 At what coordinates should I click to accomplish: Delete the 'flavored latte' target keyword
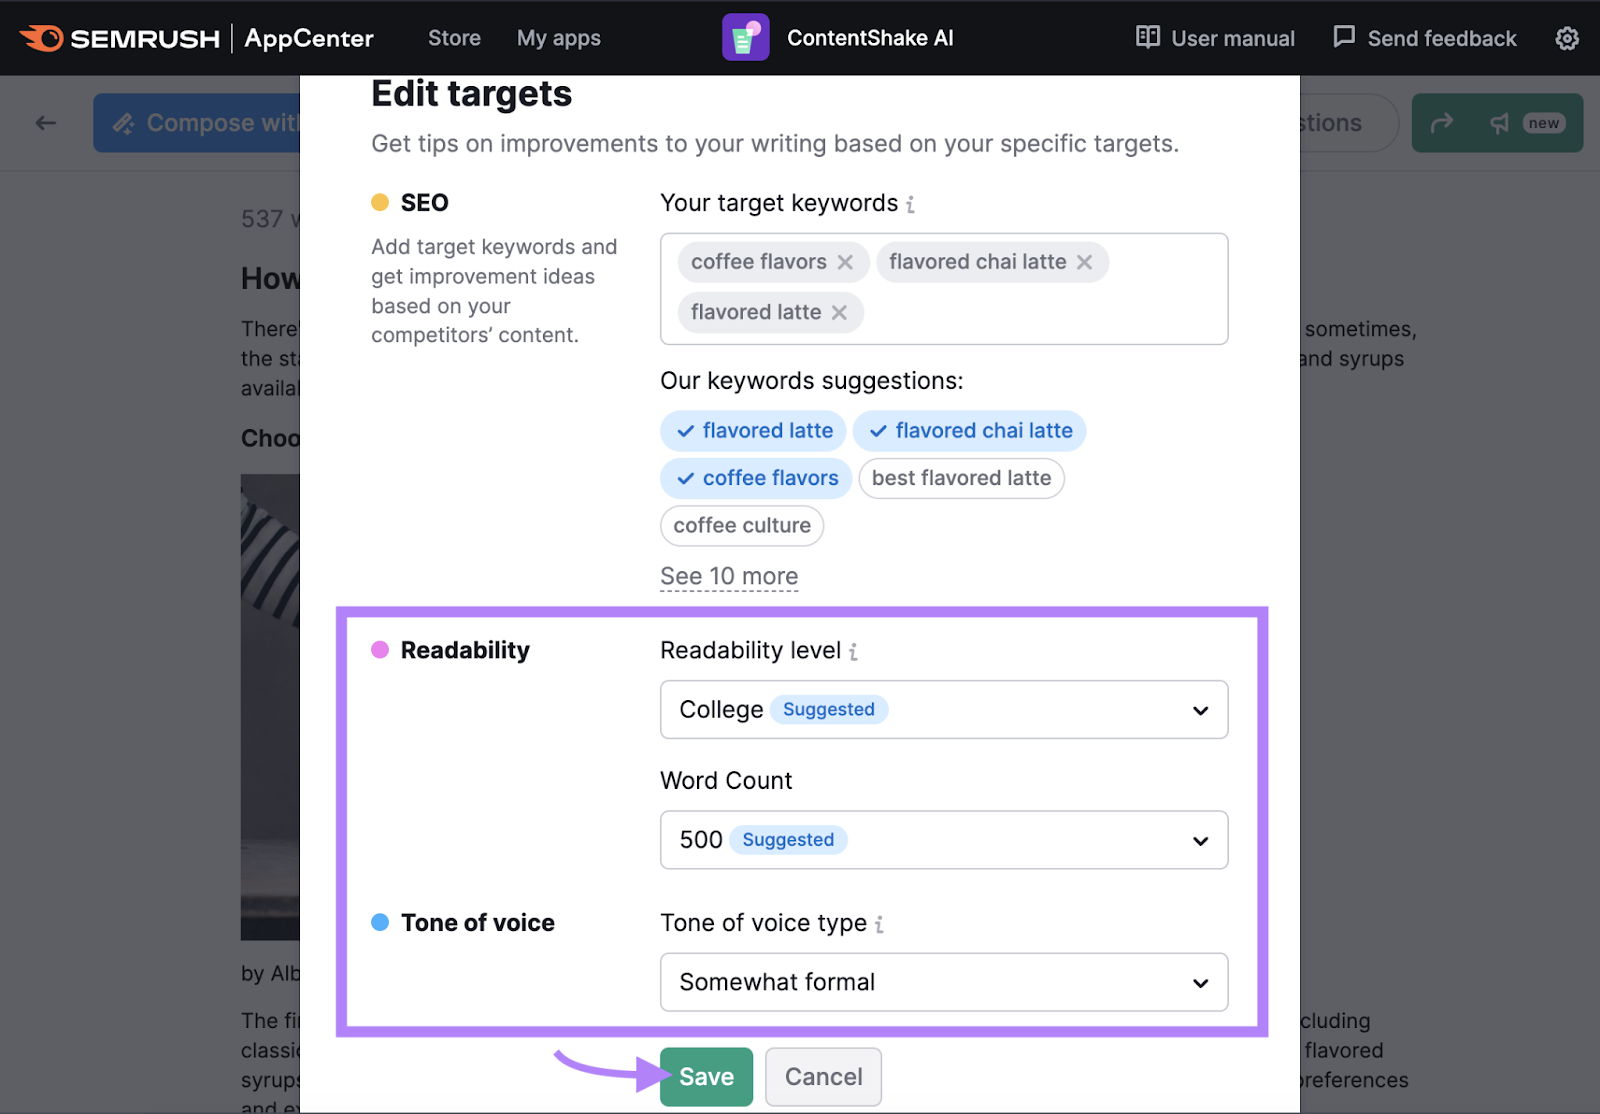coord(839,313)
